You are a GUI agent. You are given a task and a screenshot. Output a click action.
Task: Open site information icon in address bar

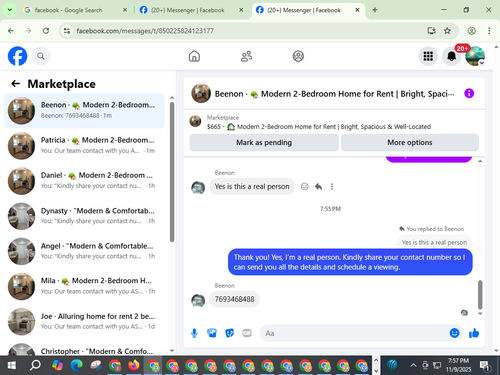[x=67, y=31]
